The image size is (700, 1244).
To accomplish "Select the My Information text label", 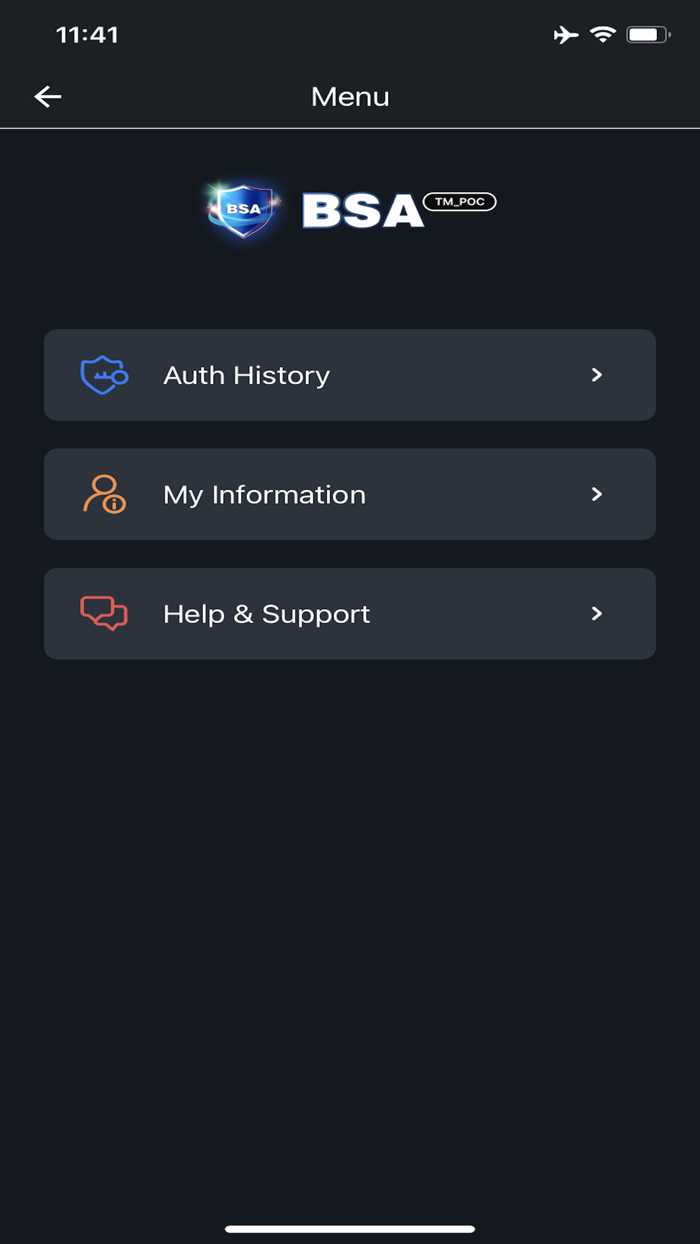I will (264, 494).
